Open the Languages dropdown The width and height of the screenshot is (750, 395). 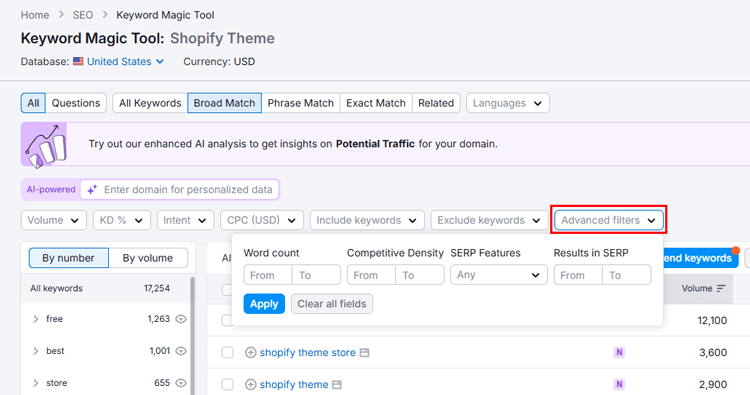pos(508,103)
